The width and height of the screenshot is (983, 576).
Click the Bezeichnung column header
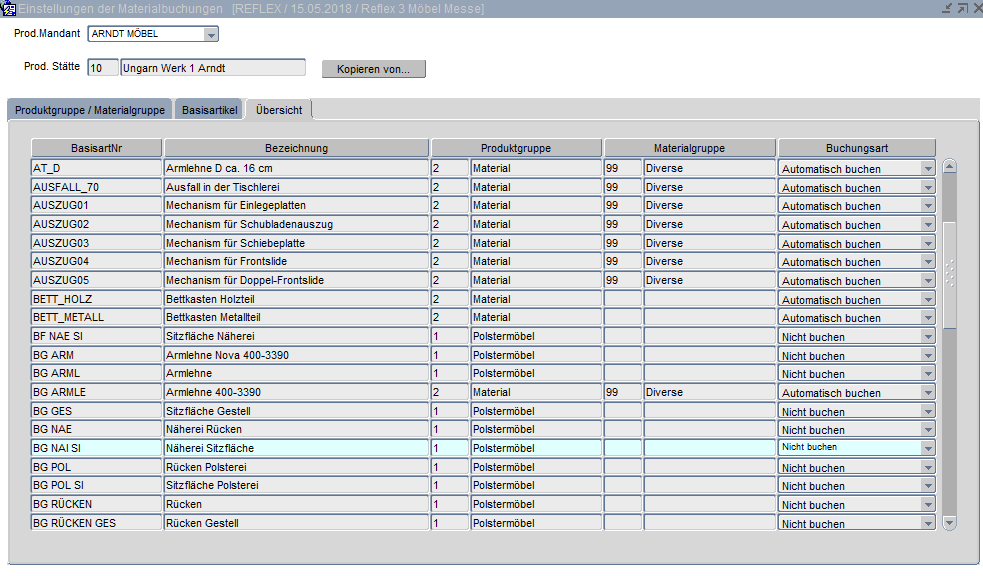pos(296,148)
